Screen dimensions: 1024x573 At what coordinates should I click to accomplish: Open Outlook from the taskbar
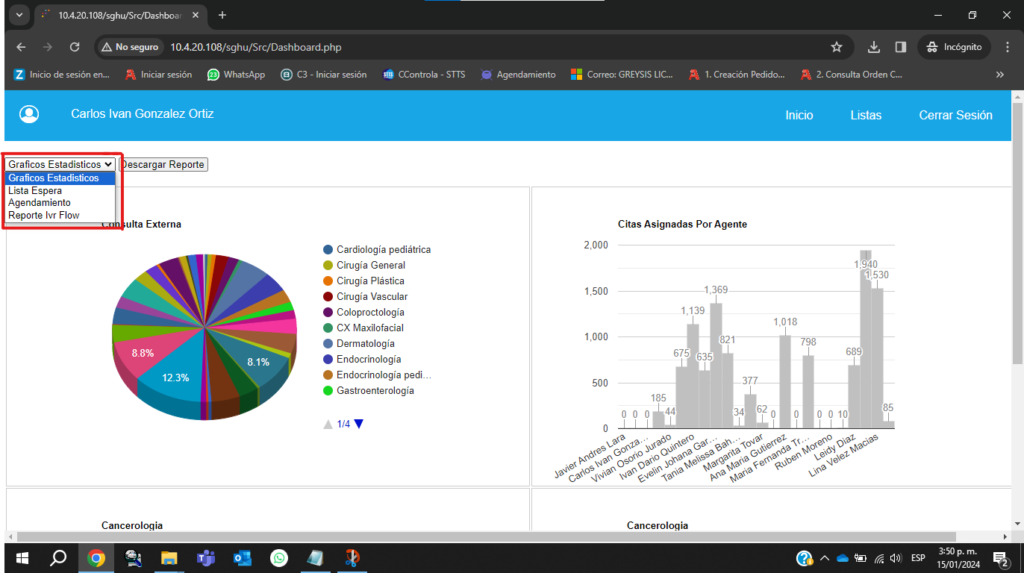pyautogui.click(x=242, y=558)
